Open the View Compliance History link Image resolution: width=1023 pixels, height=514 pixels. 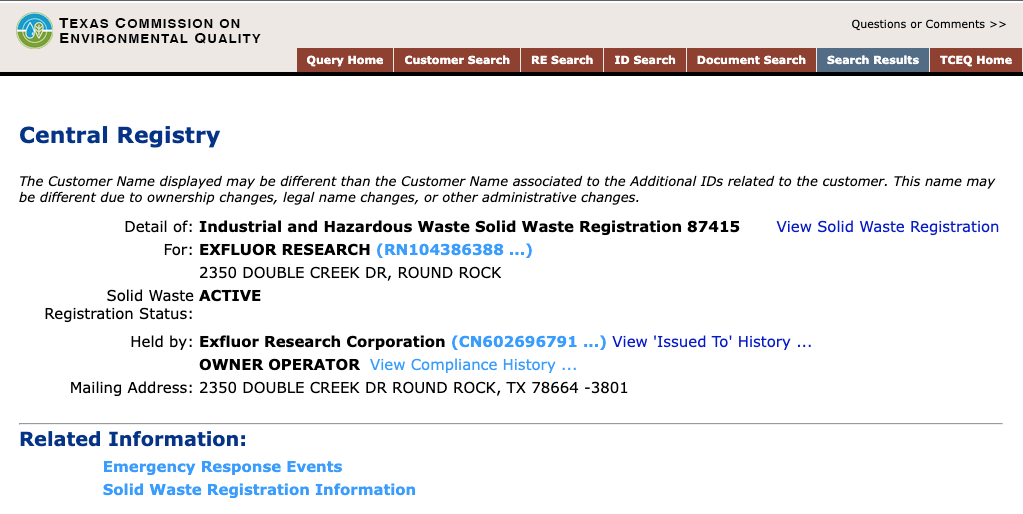pos(473,365)
